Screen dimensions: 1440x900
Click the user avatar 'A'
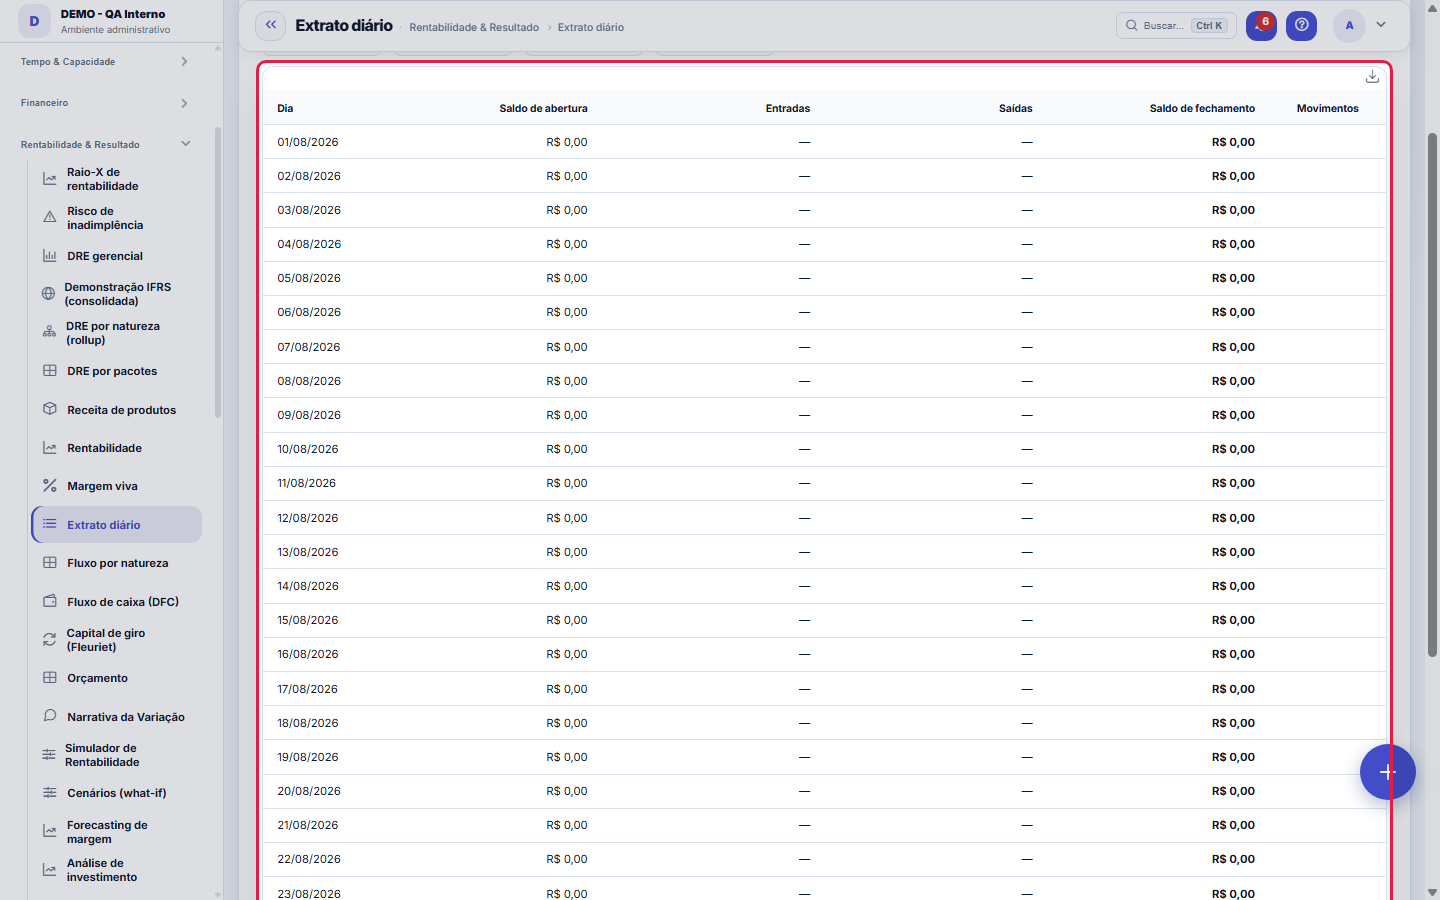click(1349, 25)
